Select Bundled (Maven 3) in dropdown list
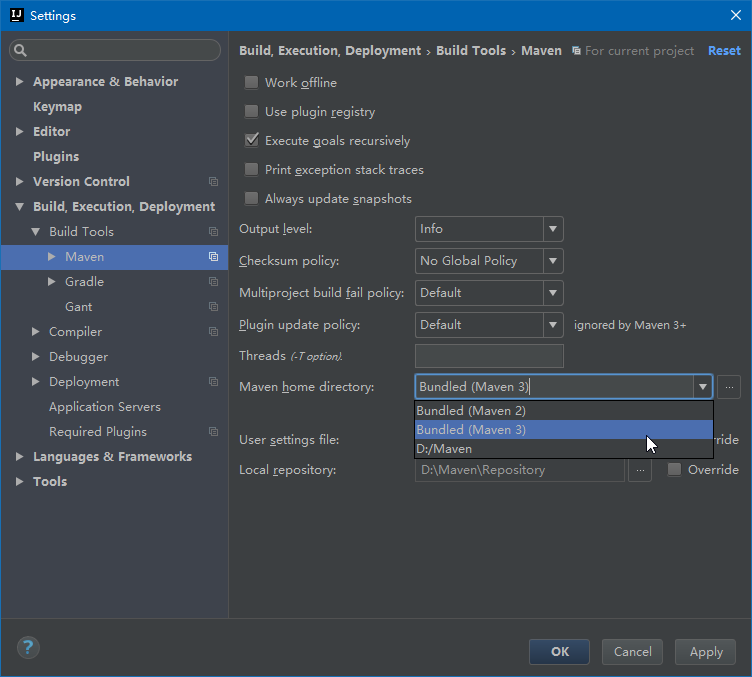 pos(564,430)
